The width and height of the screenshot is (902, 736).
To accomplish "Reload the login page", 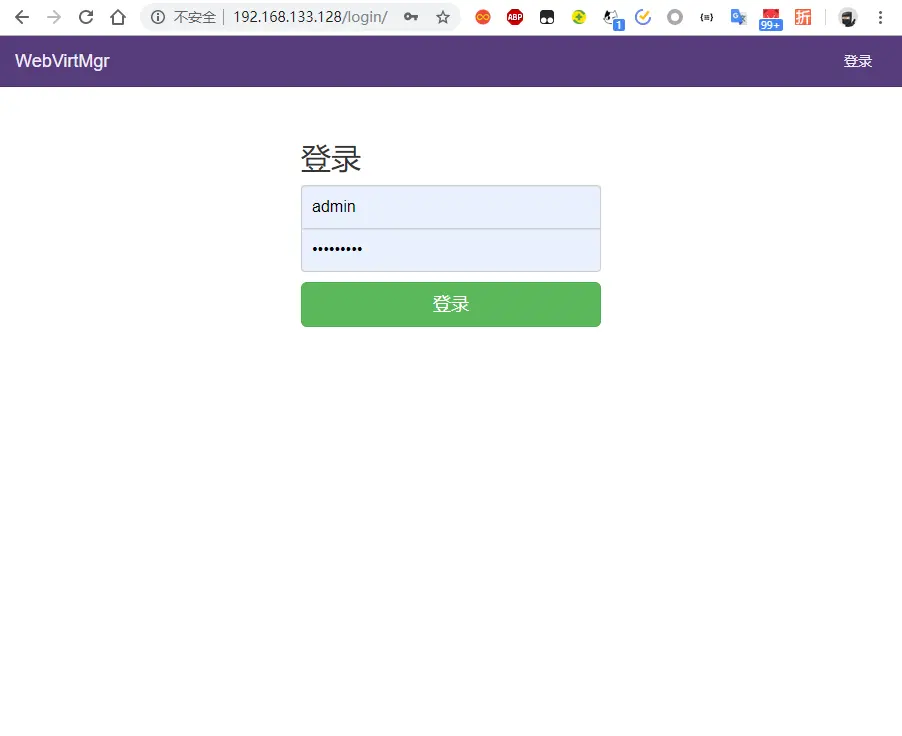I will [x=86, y=17].
